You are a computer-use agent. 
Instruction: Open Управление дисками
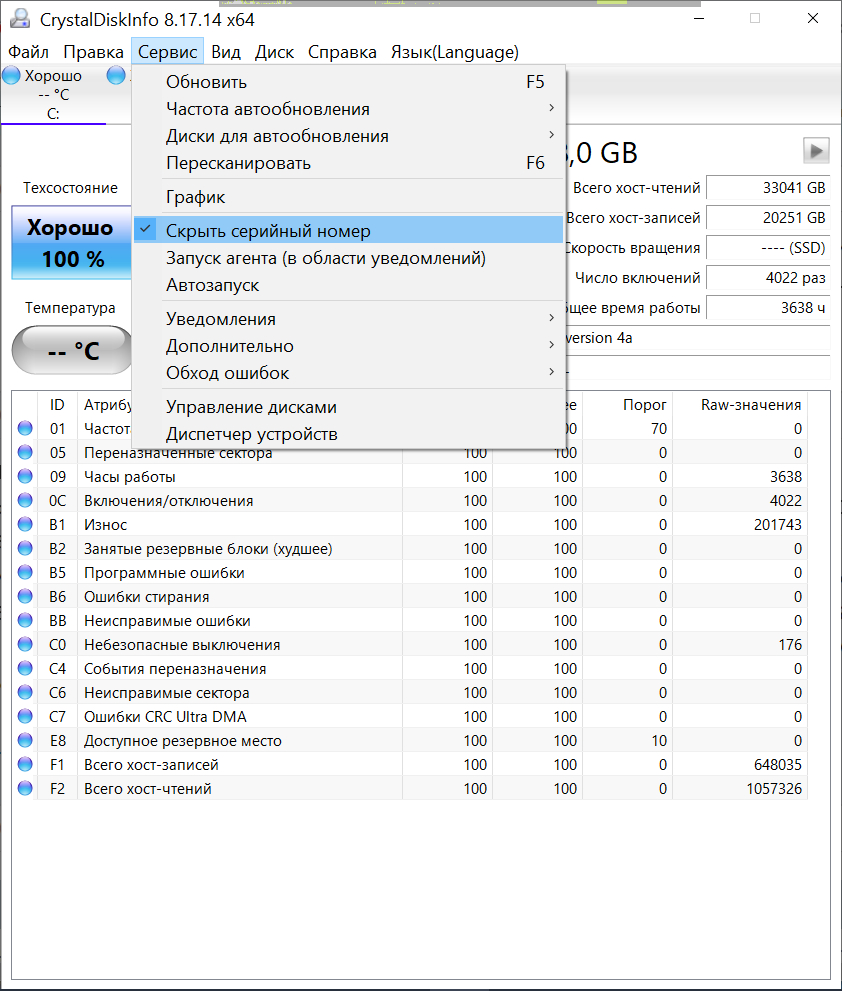348,407
